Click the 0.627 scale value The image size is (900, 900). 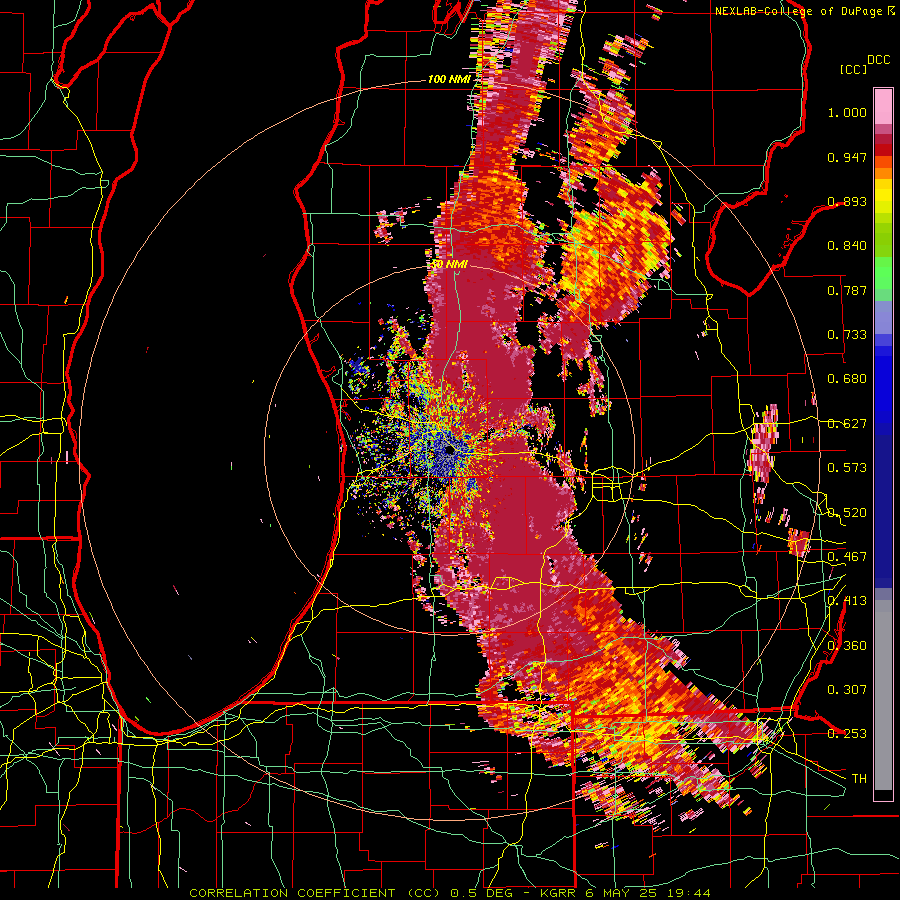(x=847, y=424)
